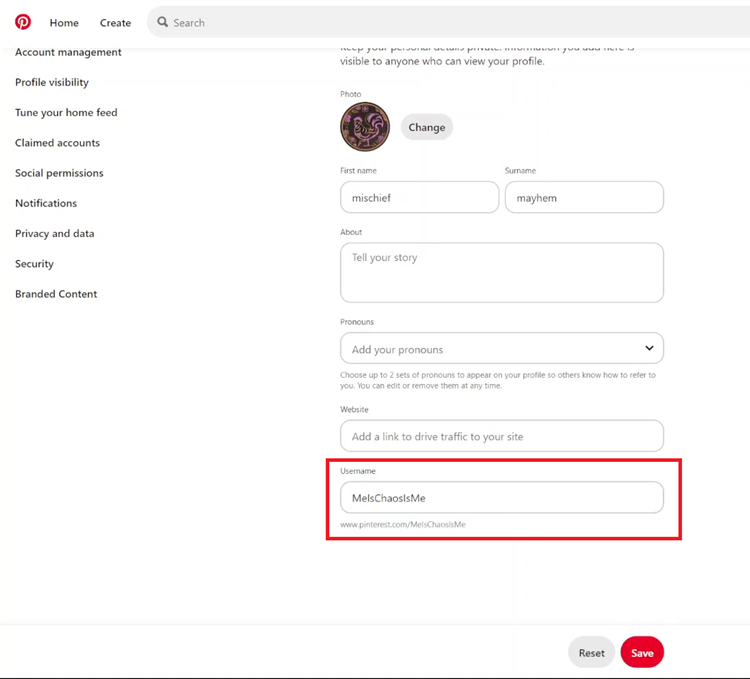The image size is (750, 679).
Task: Open the Create menu
Action: tap(115, 23)
